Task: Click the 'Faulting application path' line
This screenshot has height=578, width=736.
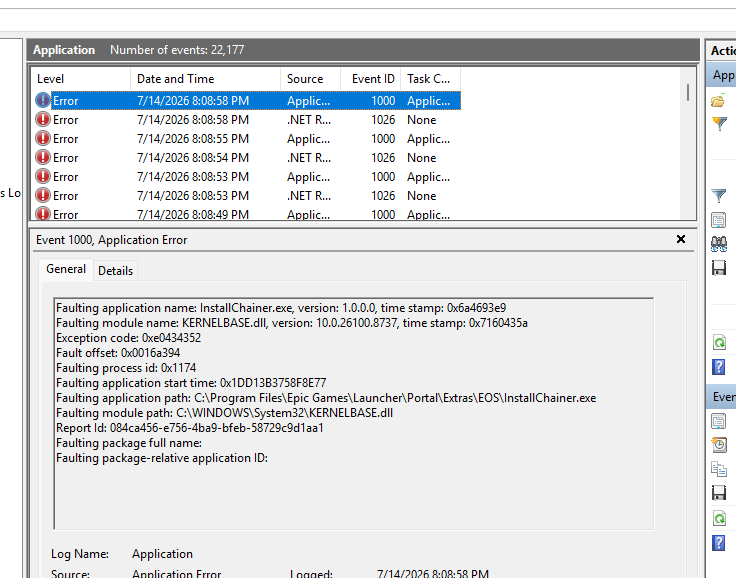Action: (326, 398)
